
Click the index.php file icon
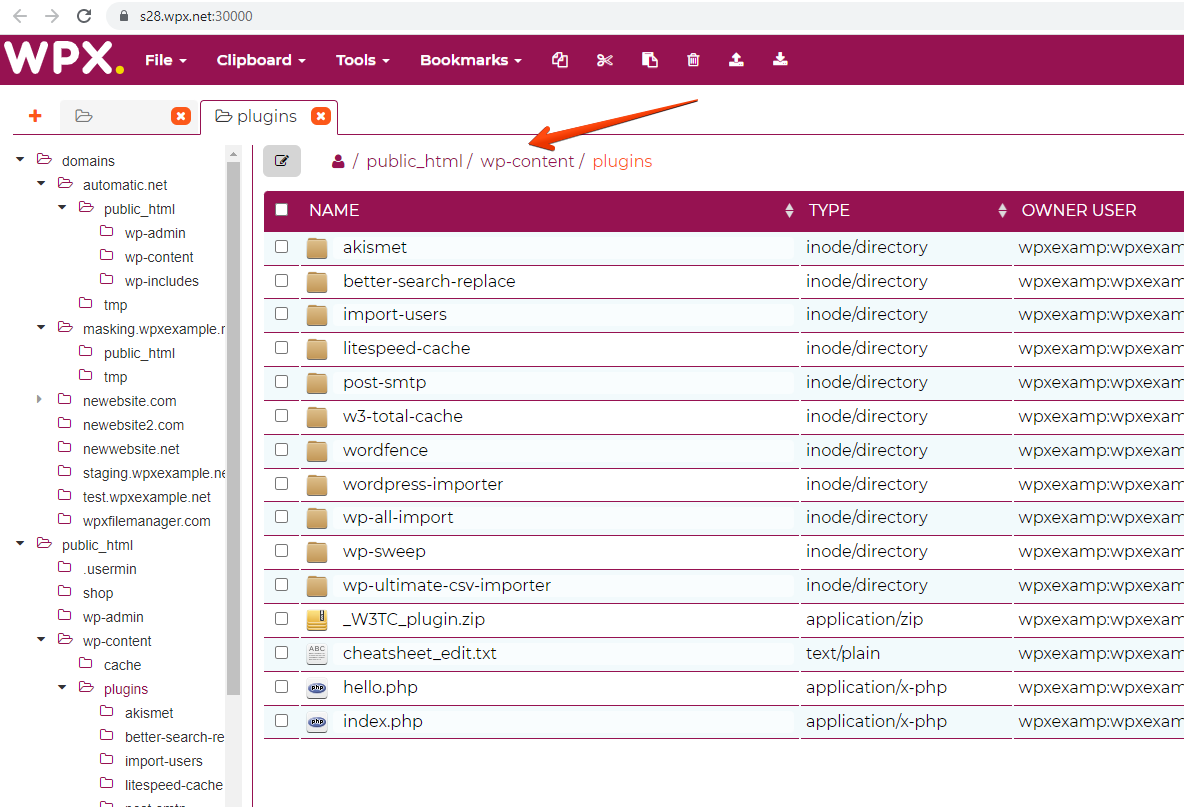pos(317,722)
